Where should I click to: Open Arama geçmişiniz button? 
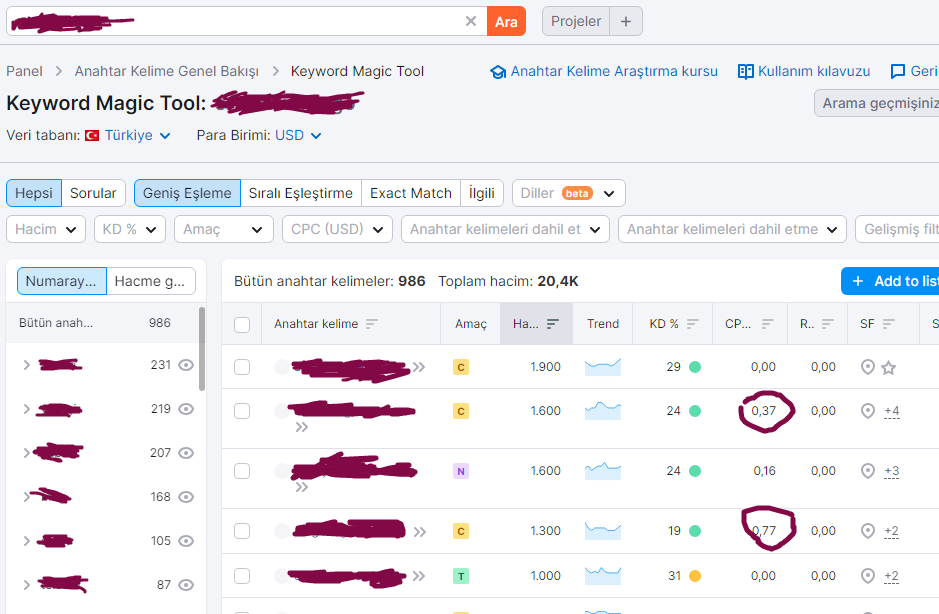(878, 103)
